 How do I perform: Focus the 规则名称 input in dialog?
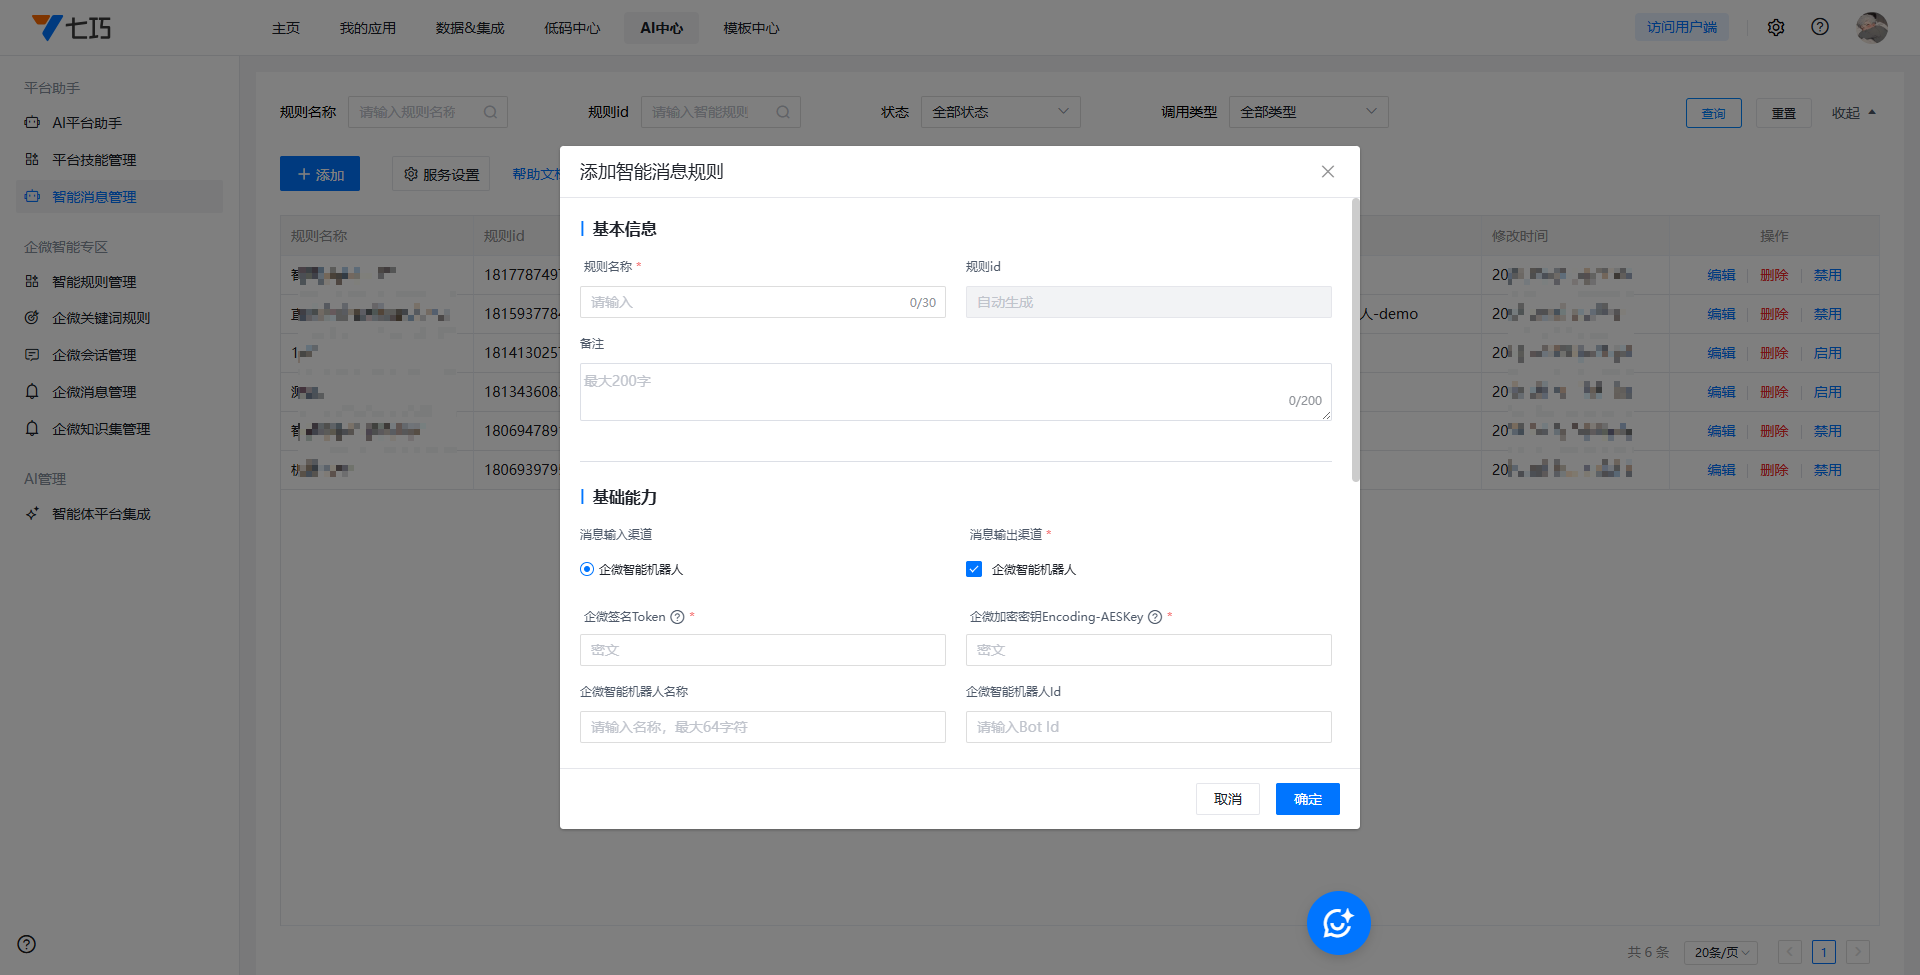tap(745, 302)
